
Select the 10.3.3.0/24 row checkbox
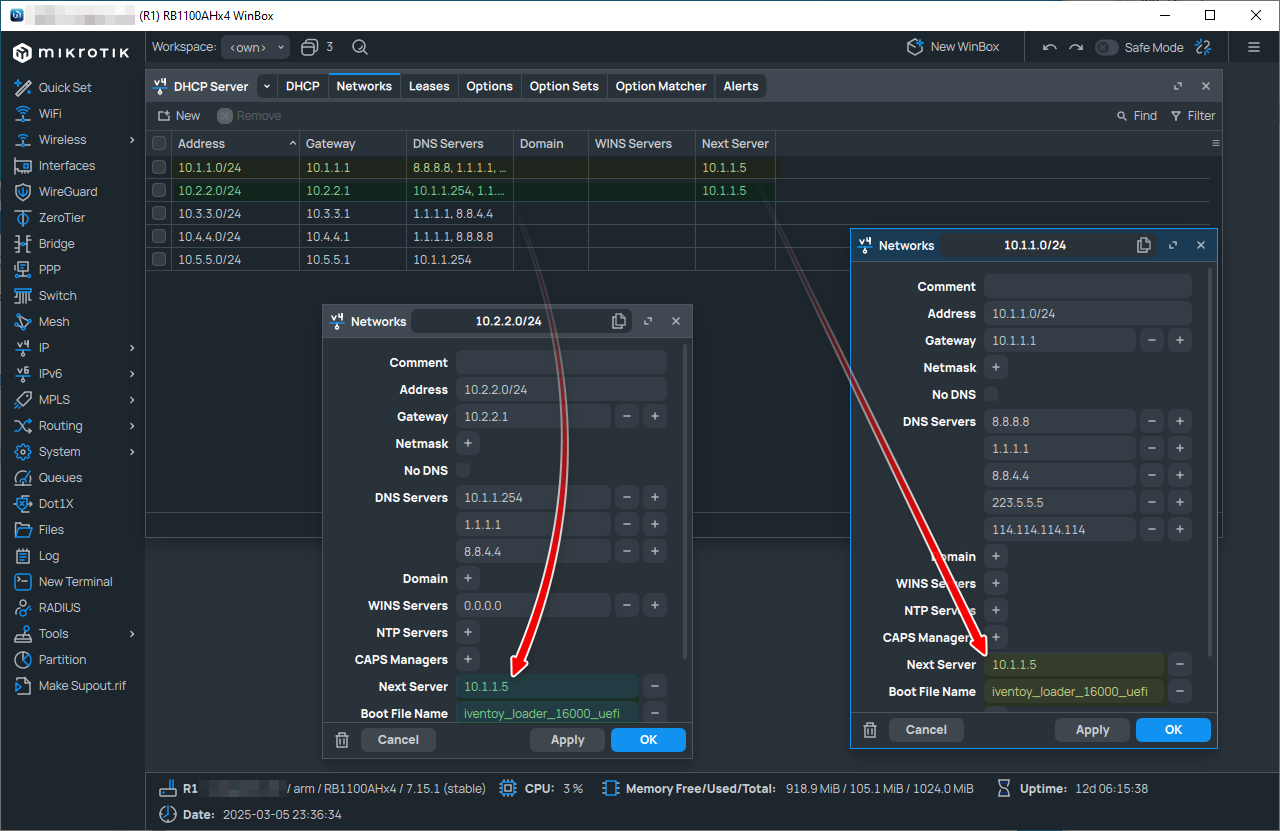coord(159,213)
